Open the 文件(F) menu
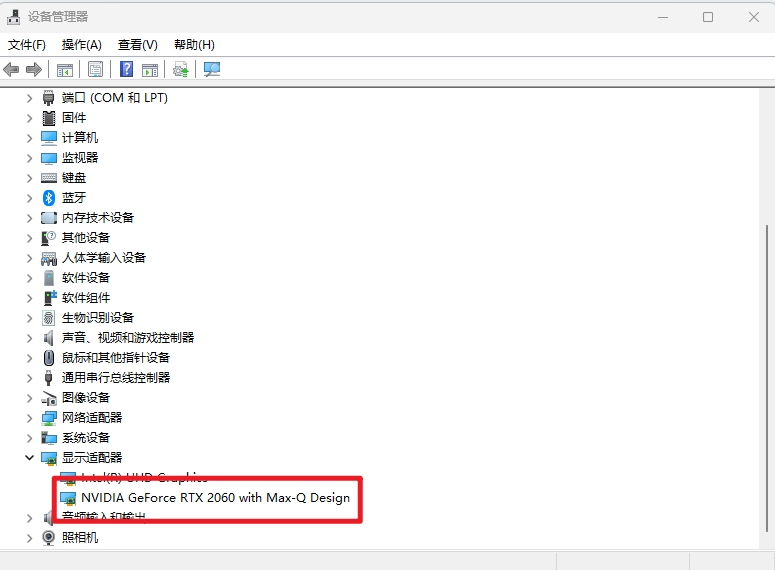Viewport: 775px width, 570px height. coord(27,45)
